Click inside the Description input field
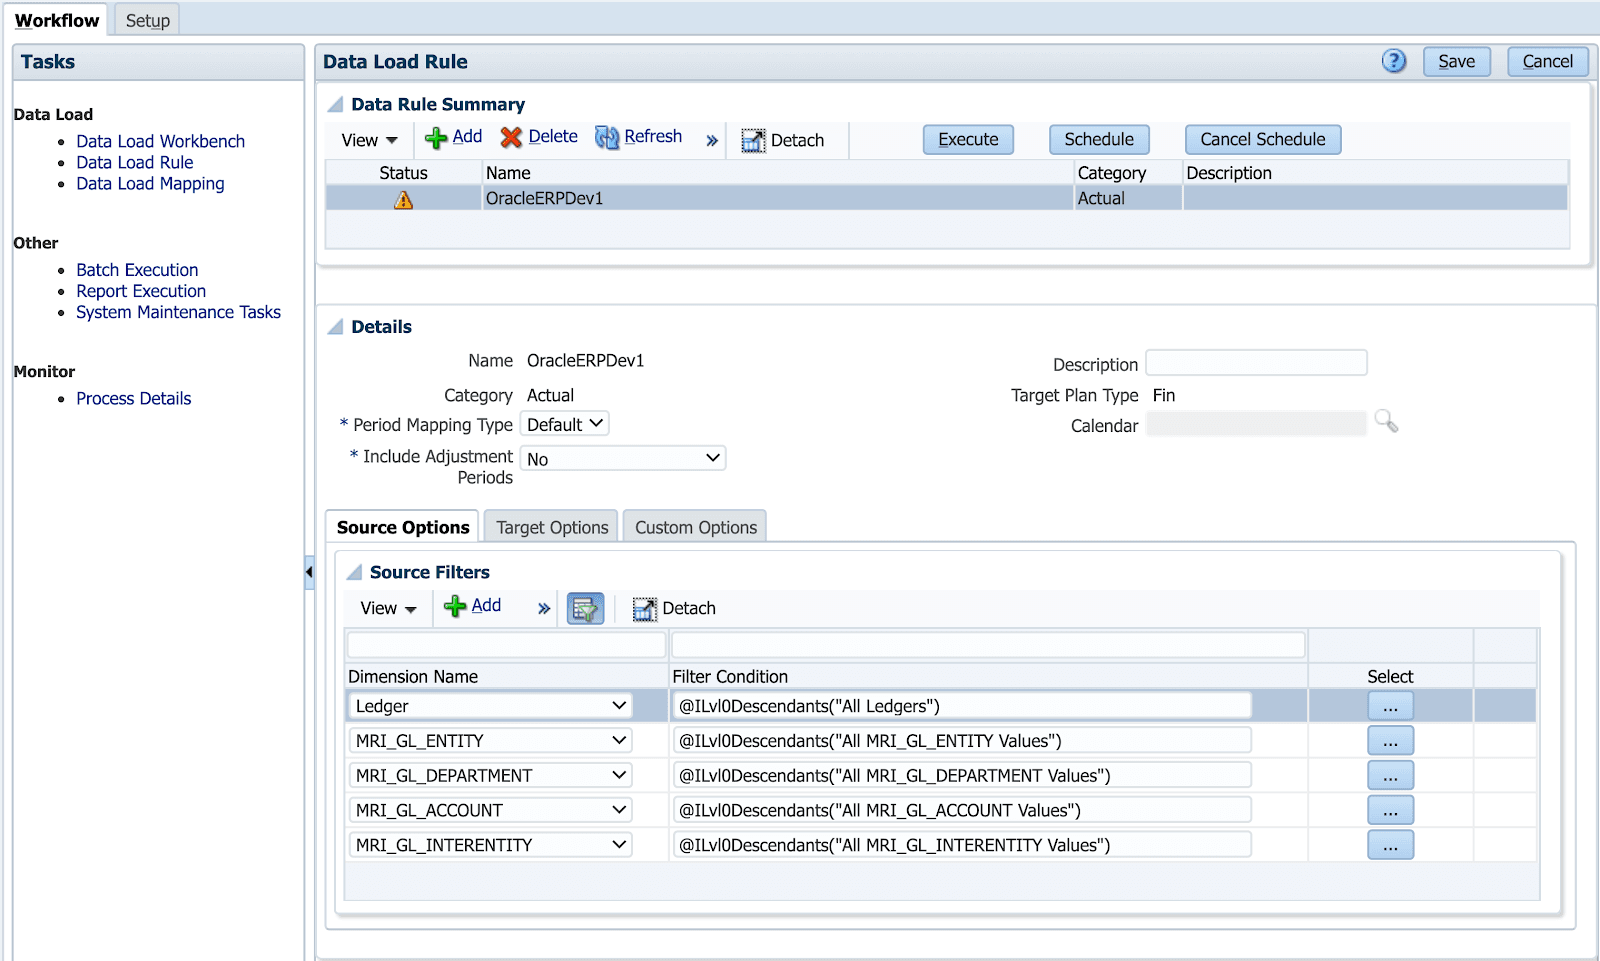This screenshot has width=1600, height=961. [1256, 362]
